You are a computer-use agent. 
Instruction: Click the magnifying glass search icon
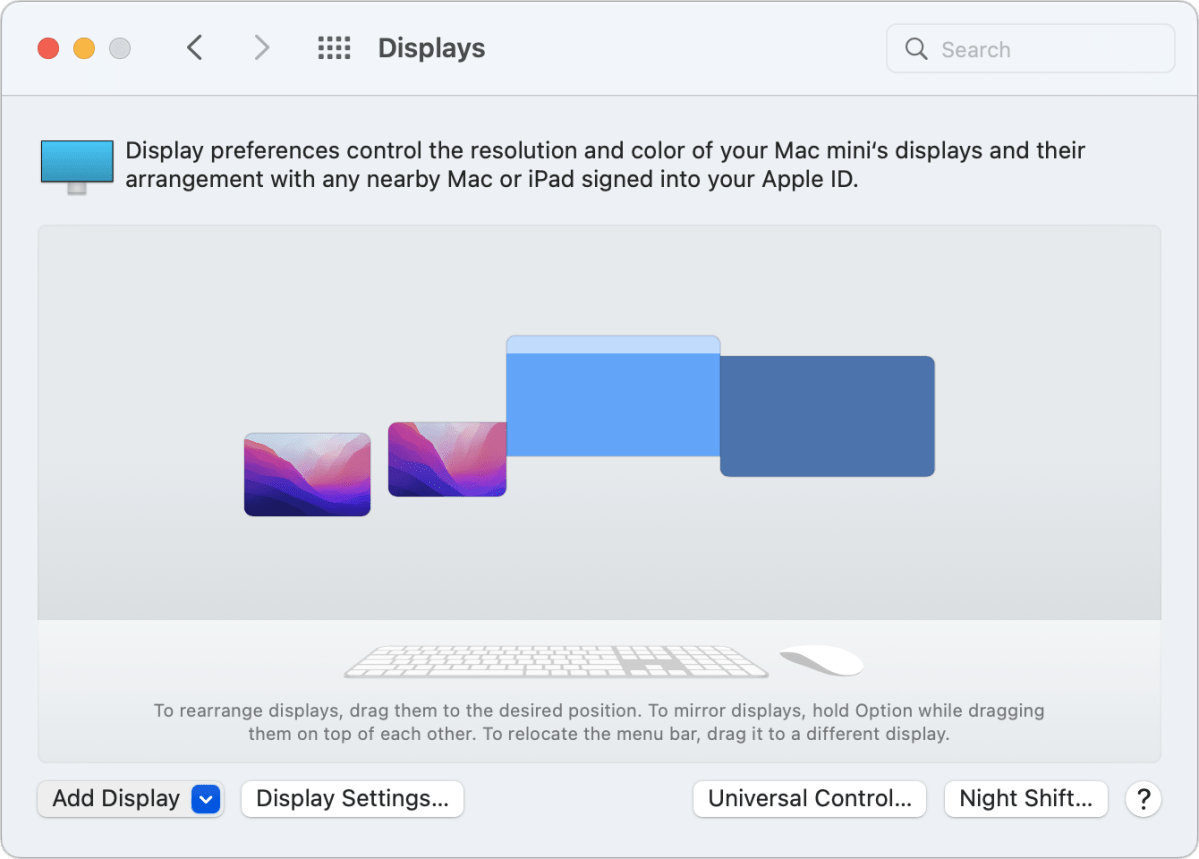916,49
